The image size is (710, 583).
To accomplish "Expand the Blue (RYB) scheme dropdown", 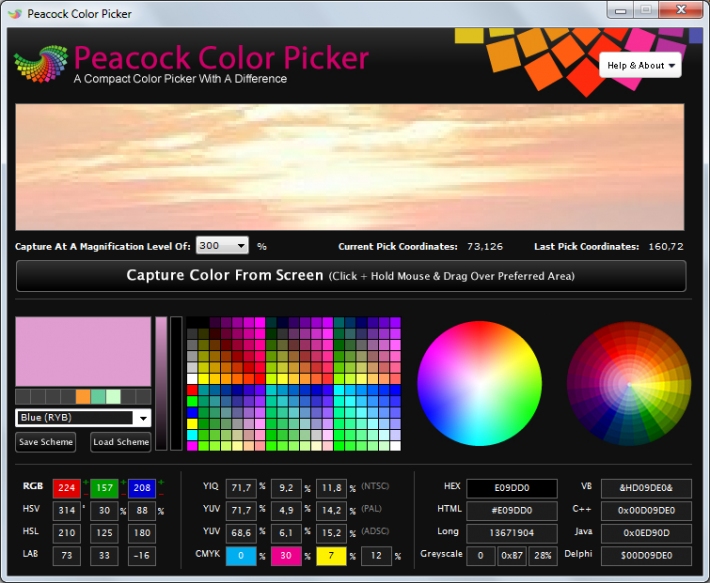I will coord(83,417).
